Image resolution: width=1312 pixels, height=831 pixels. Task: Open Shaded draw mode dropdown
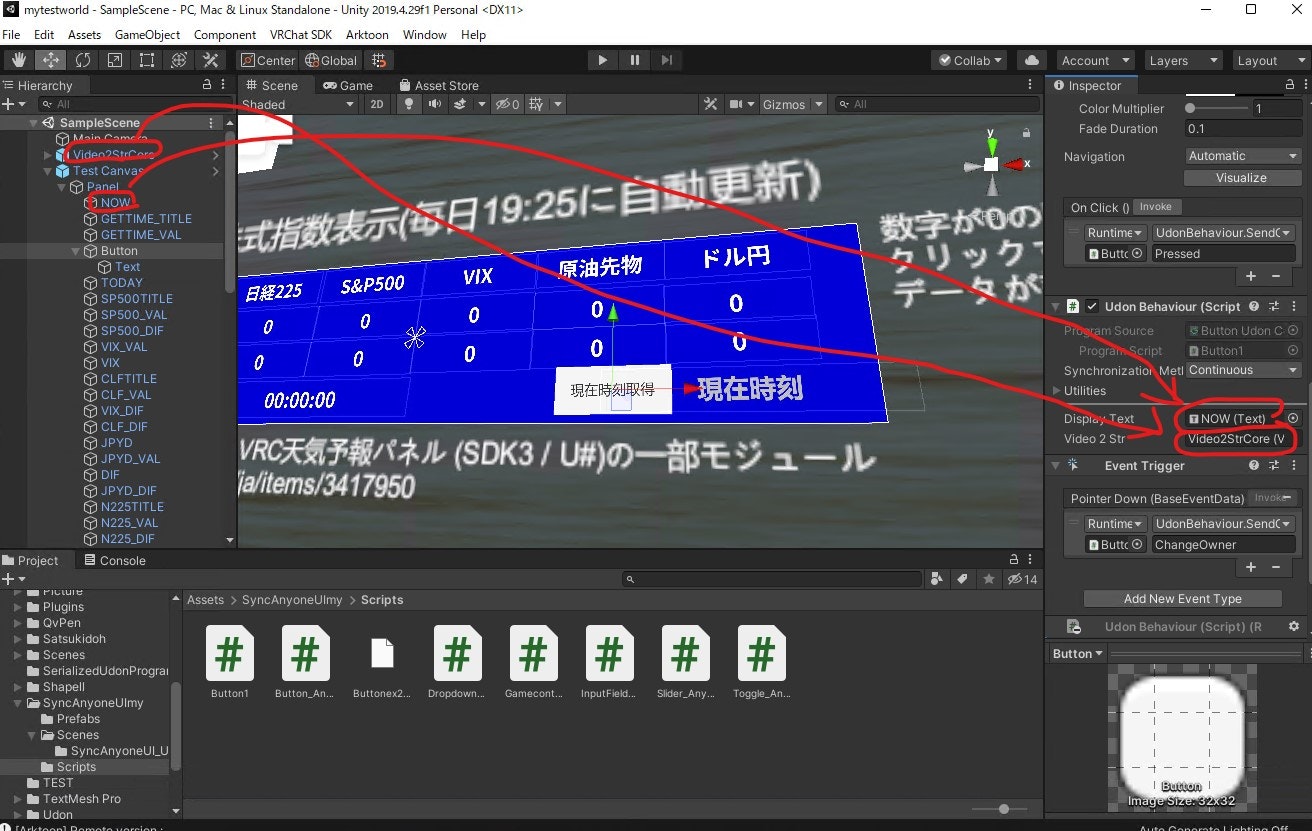pyautogui.click(x=298, y=104)
